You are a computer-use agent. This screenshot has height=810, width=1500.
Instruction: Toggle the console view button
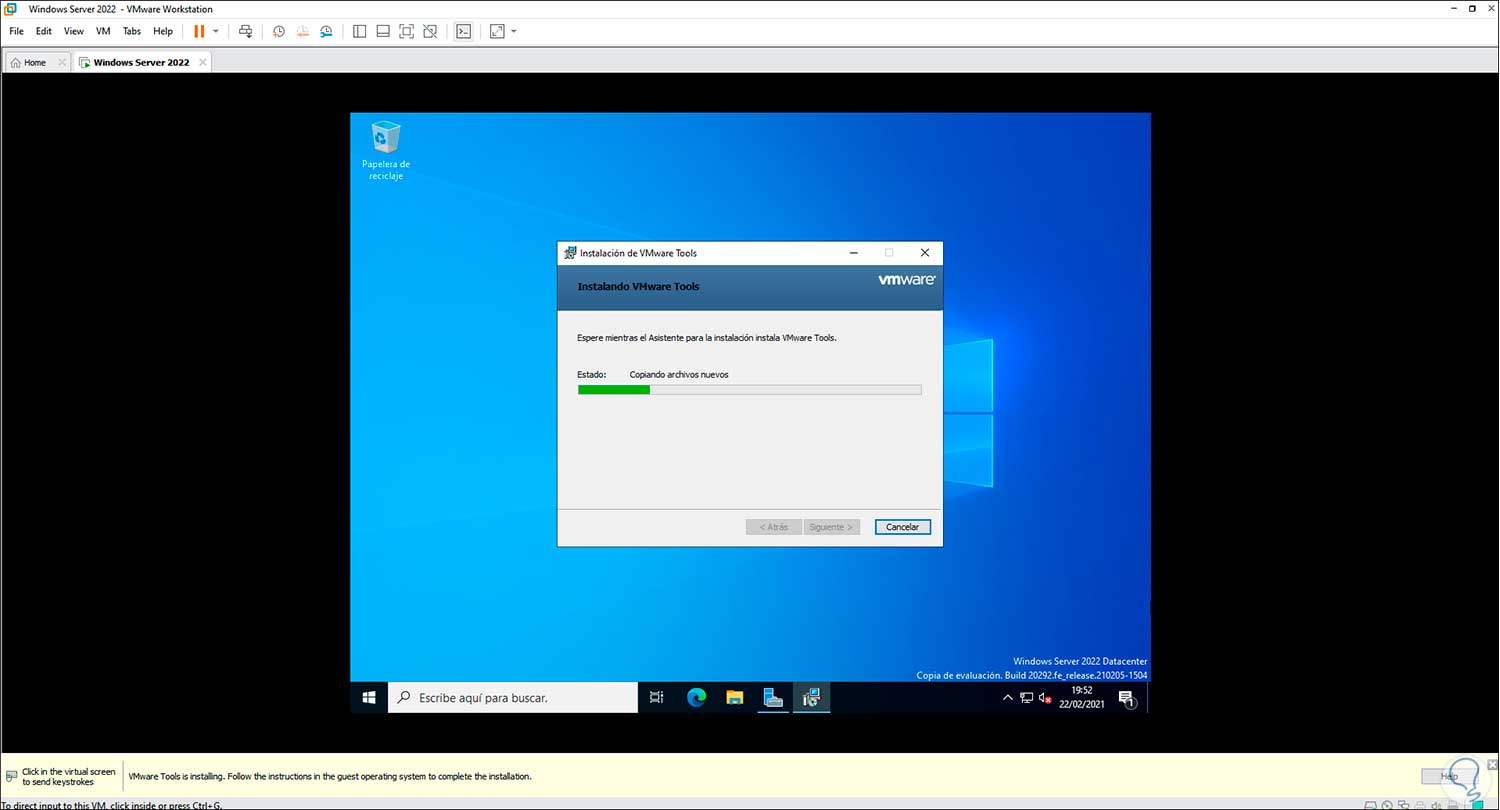coord(464,31)
